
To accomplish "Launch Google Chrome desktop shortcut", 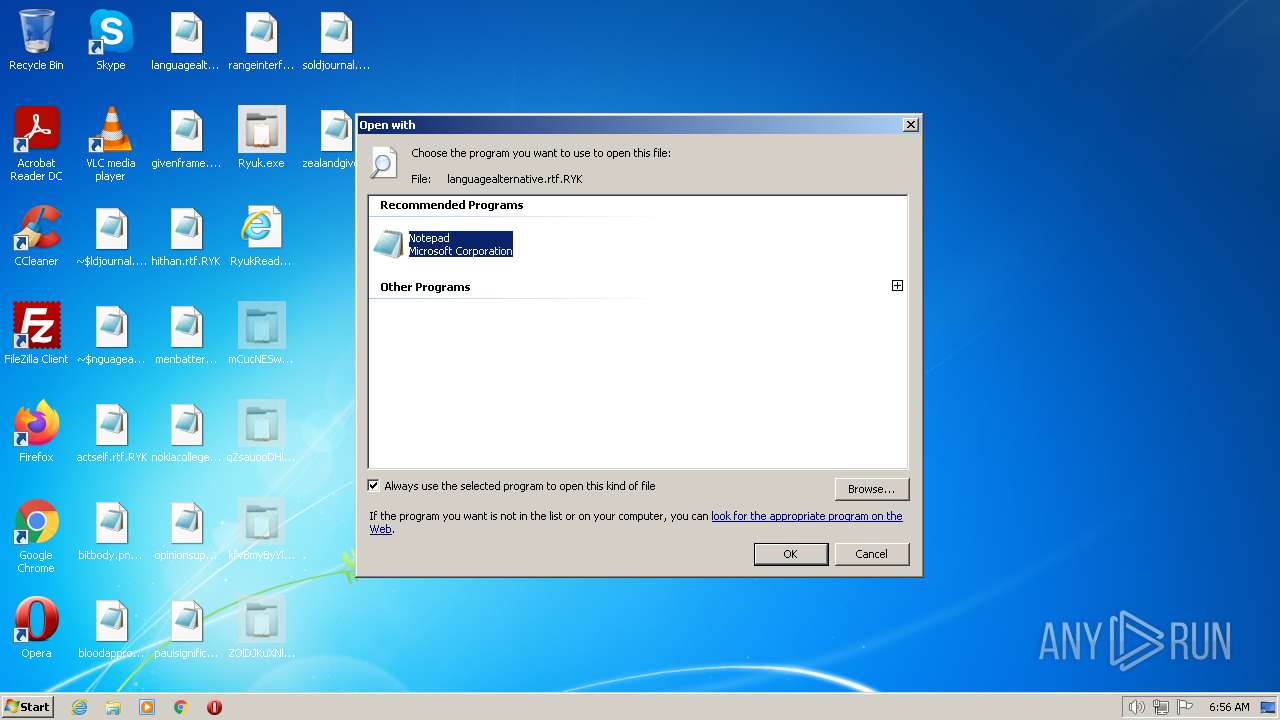I will pos(36,535).
